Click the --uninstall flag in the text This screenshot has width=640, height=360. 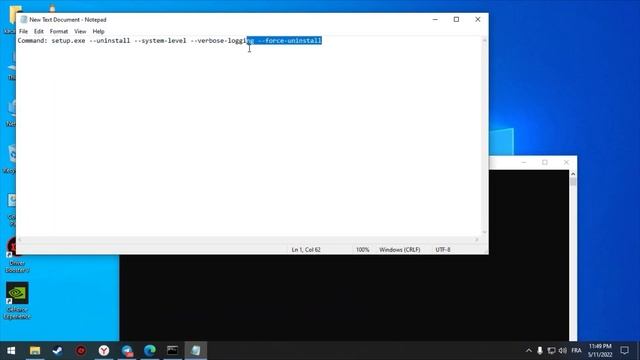tap(109, 40)
